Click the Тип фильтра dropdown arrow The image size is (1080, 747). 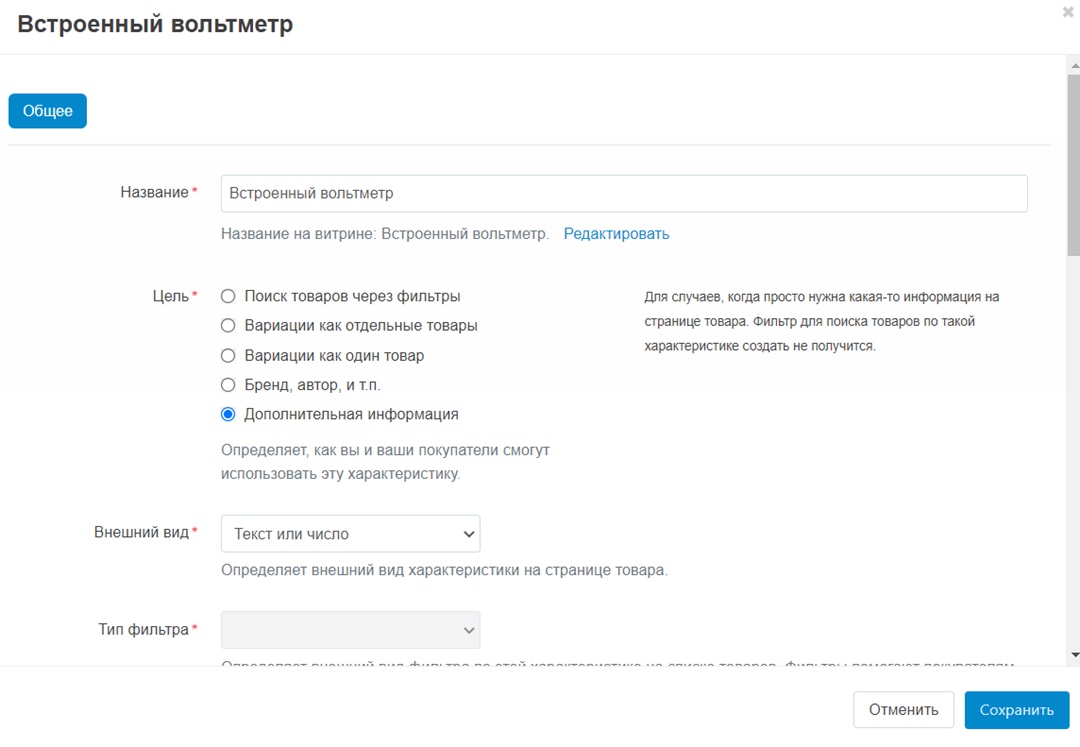click(469, 631)
